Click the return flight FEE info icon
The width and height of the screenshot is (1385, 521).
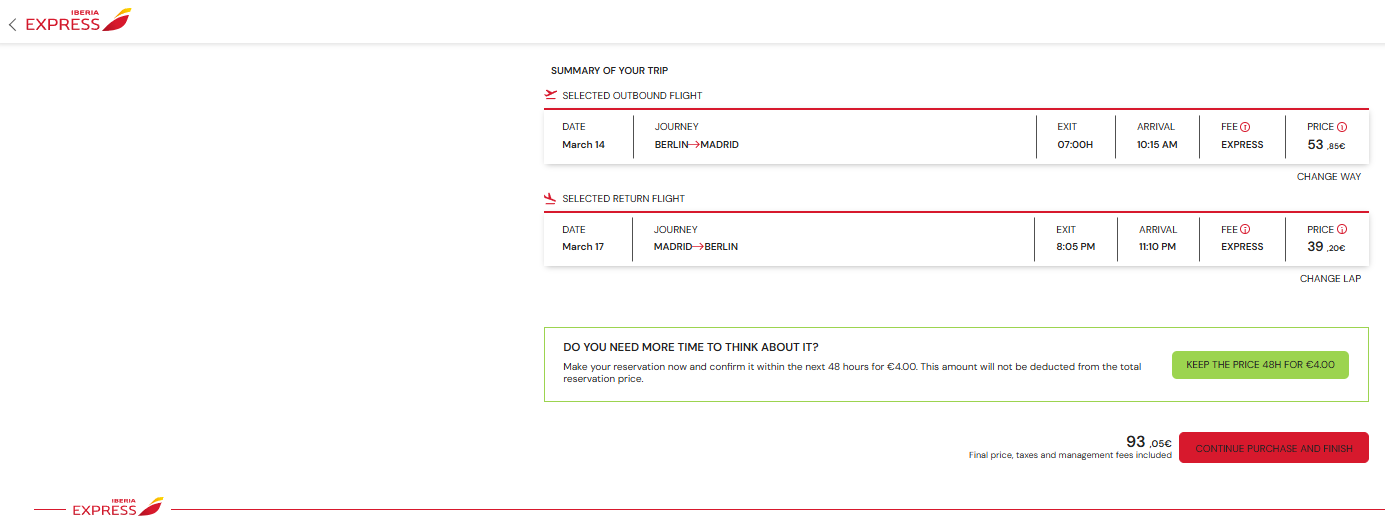click(x=1246, y=229)
